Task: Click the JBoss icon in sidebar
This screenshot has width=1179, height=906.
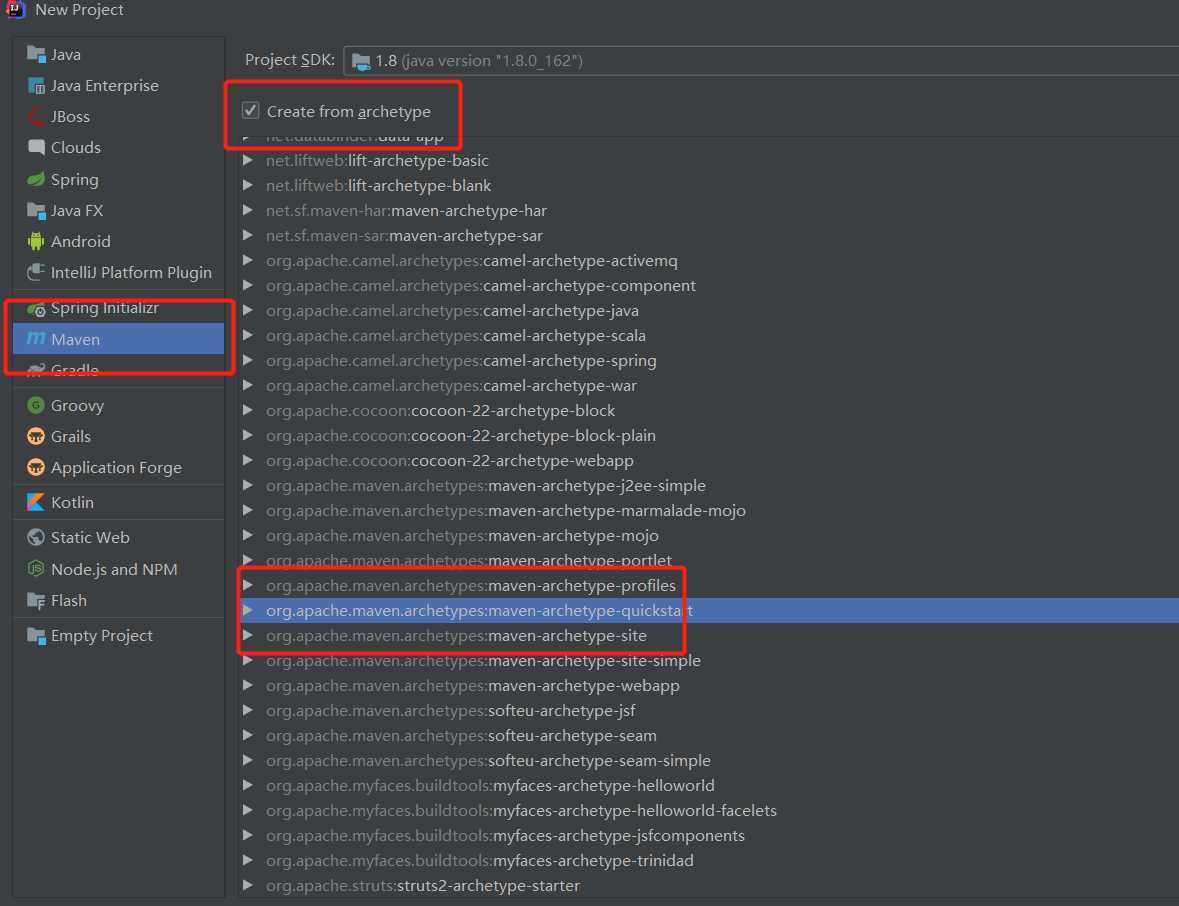Action: 36,117
